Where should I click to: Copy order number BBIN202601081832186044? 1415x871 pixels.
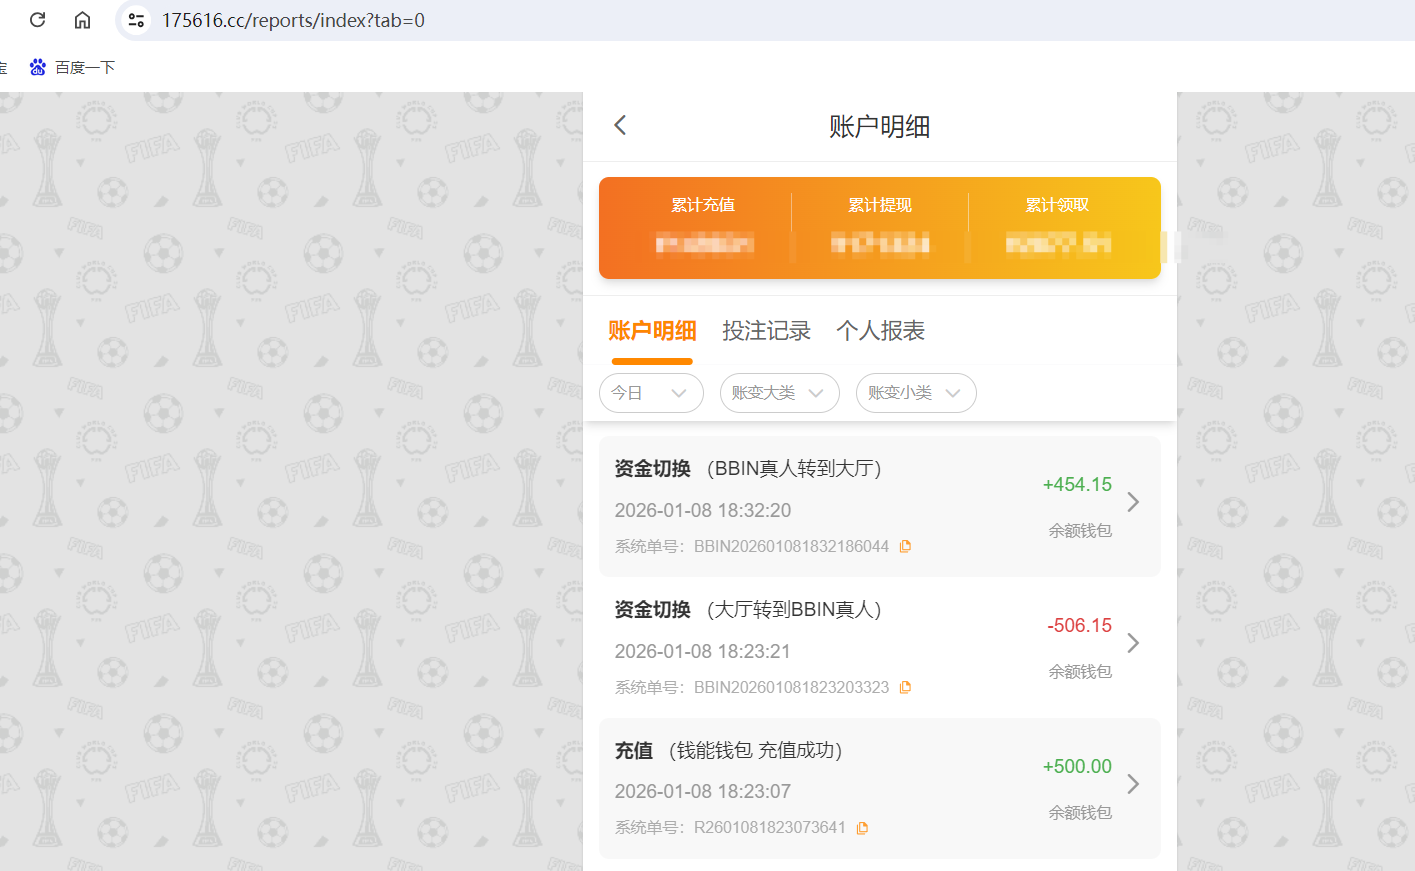[x=905, y=546]
